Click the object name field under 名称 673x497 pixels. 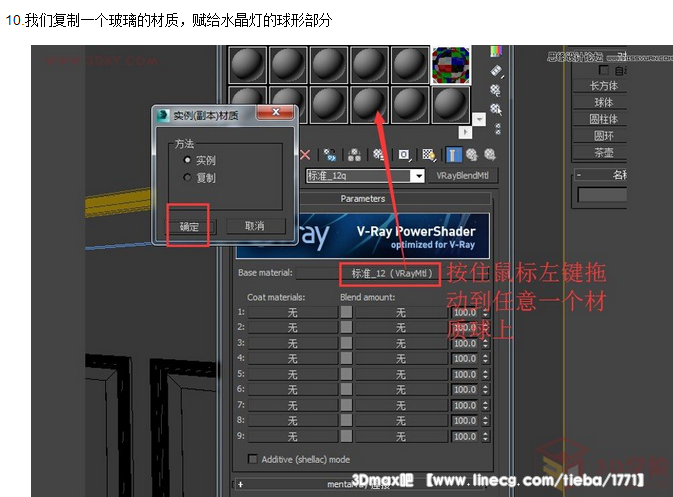pos(602,194)
